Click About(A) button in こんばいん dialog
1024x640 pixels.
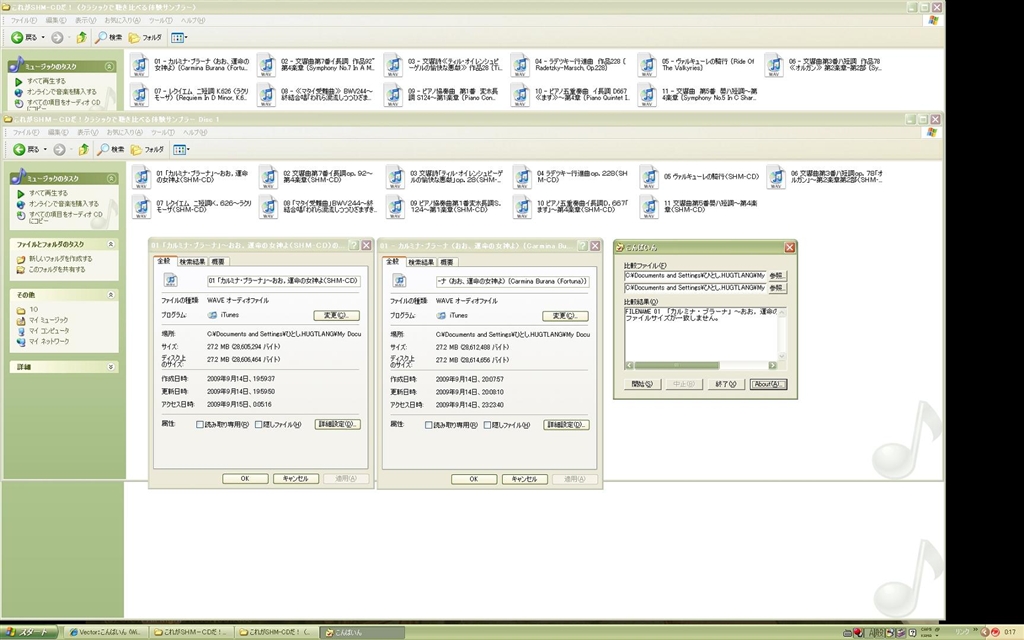click(x=768, y=384)
